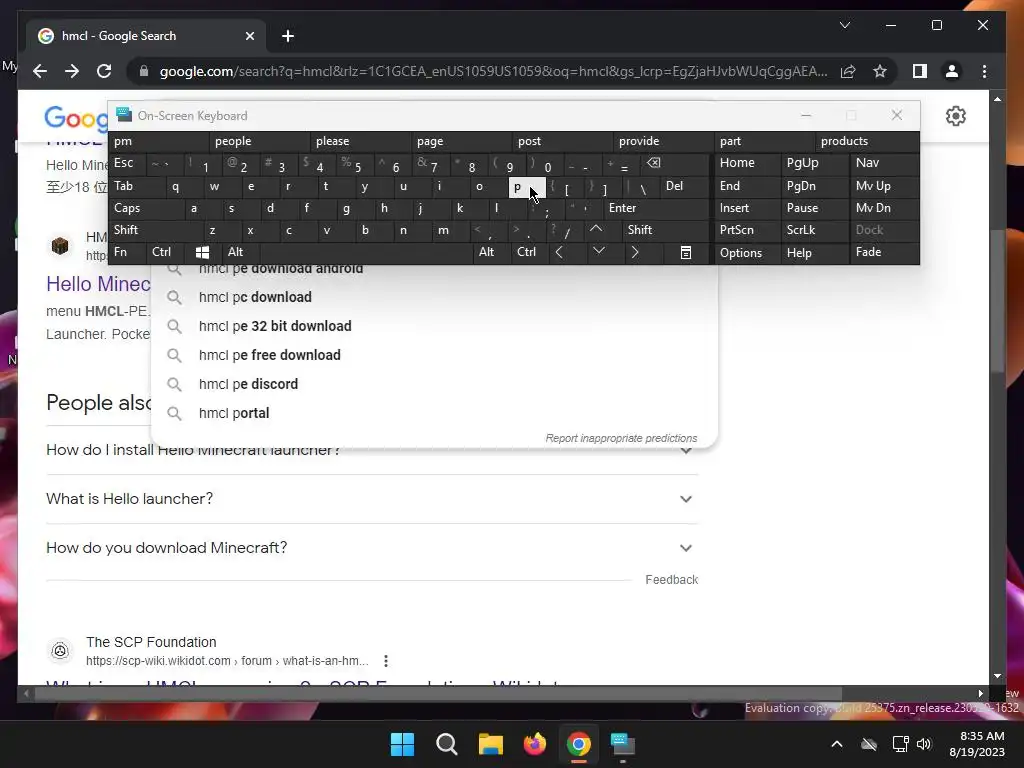The height and width of the screenshot is (768, 1024).
Task: Click the up arrow key on keyboard
Action: pos(596,230)
